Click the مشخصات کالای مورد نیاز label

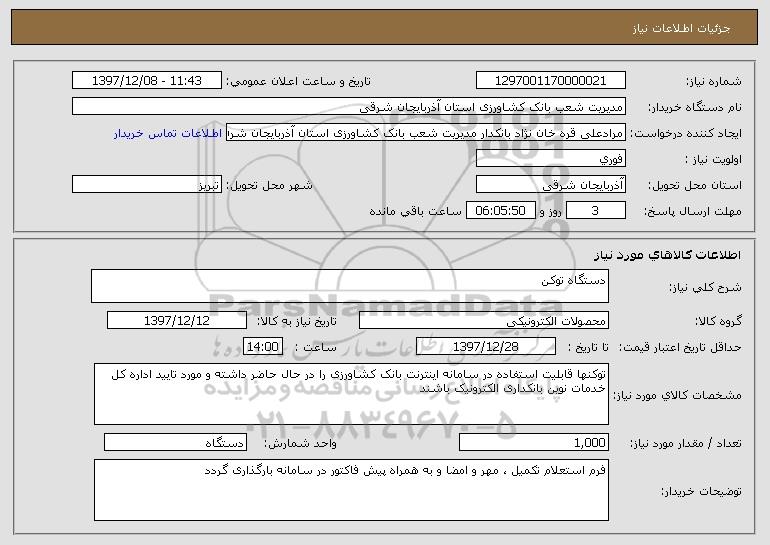coord(678,395)
